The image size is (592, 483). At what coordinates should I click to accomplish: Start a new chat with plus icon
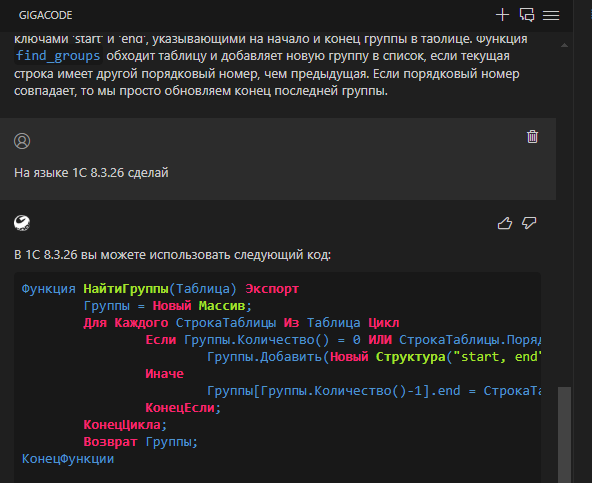[502, 15]
